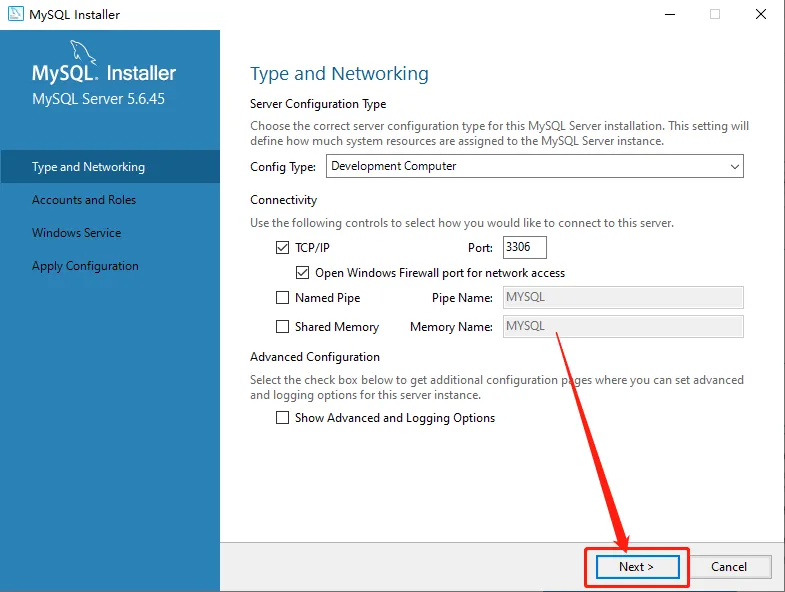Click the MySQL dolphin logo in sidebar
The image size is (785, 592).
click(83, 53)
